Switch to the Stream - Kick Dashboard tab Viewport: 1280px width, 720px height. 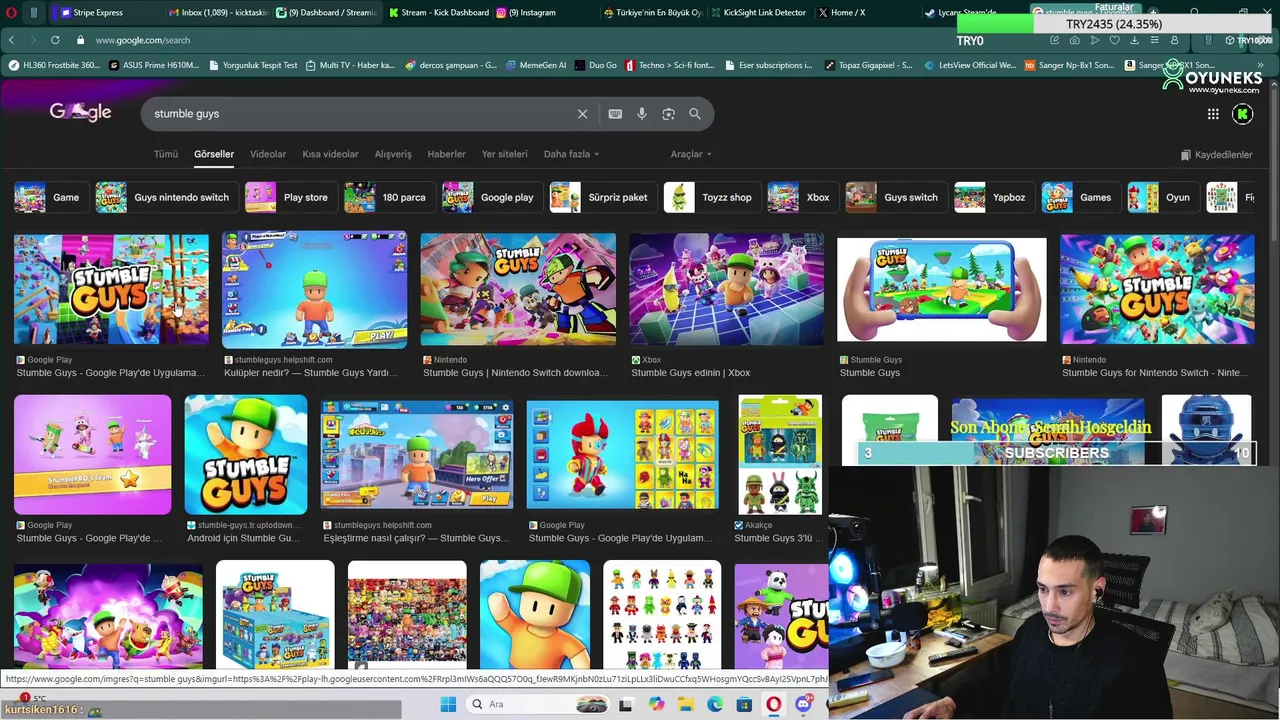[437, 12]
